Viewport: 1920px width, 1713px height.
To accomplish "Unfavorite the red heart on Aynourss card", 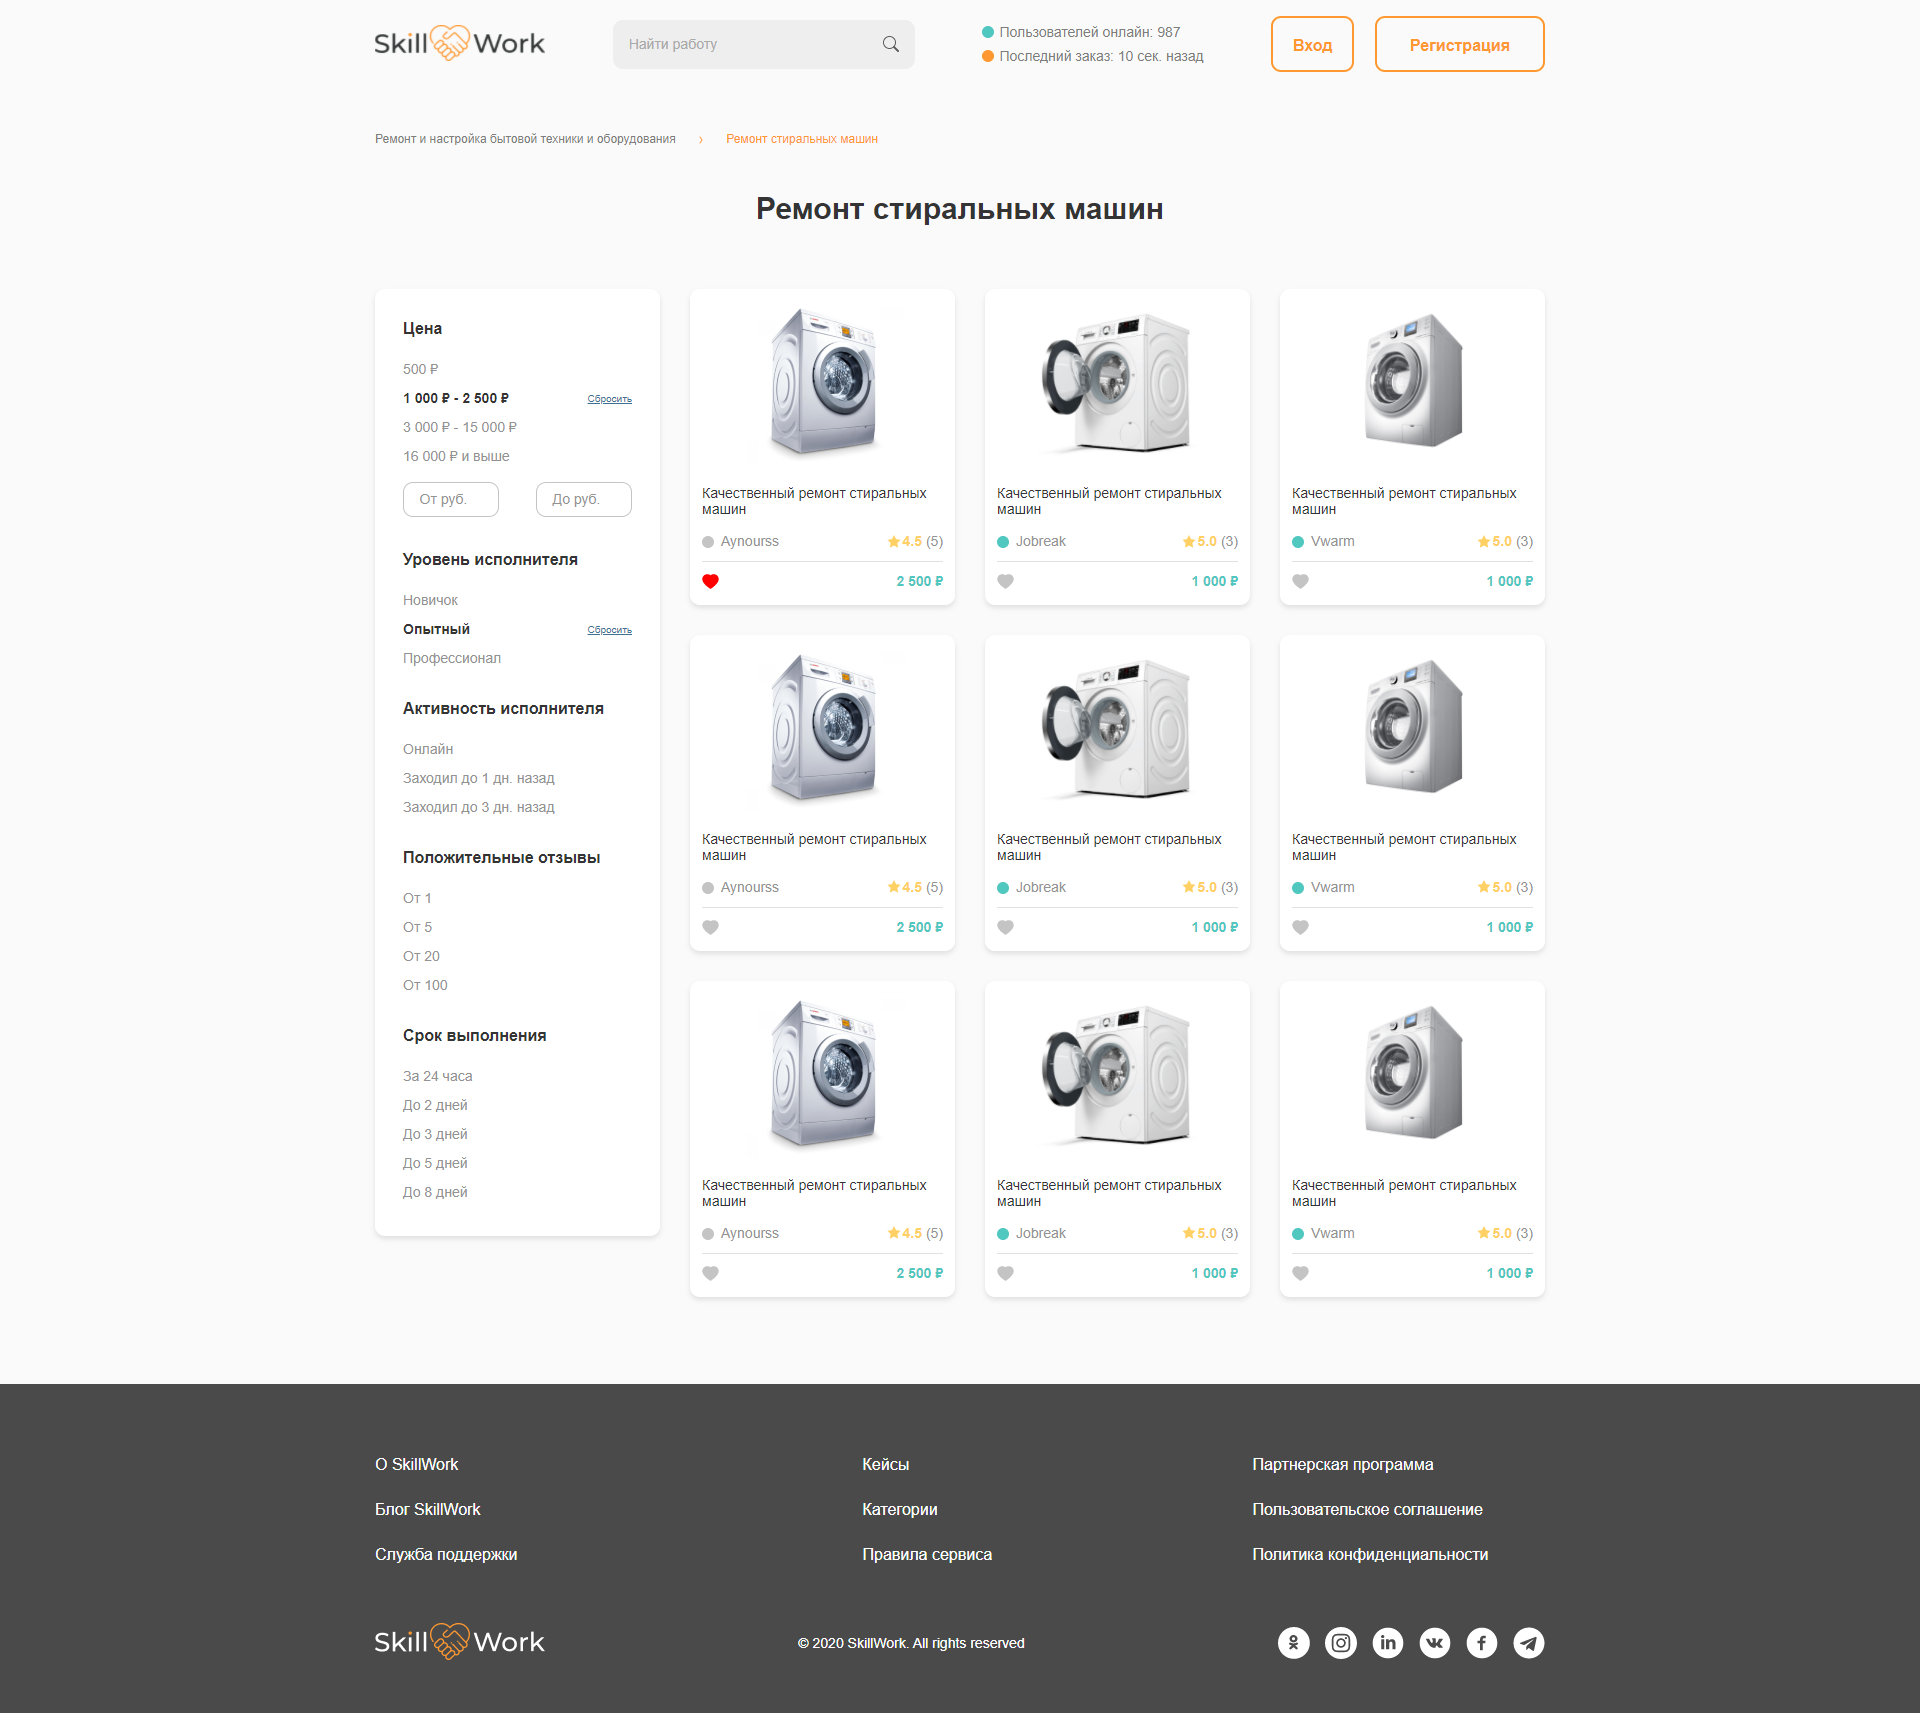I will coord(711,581).
